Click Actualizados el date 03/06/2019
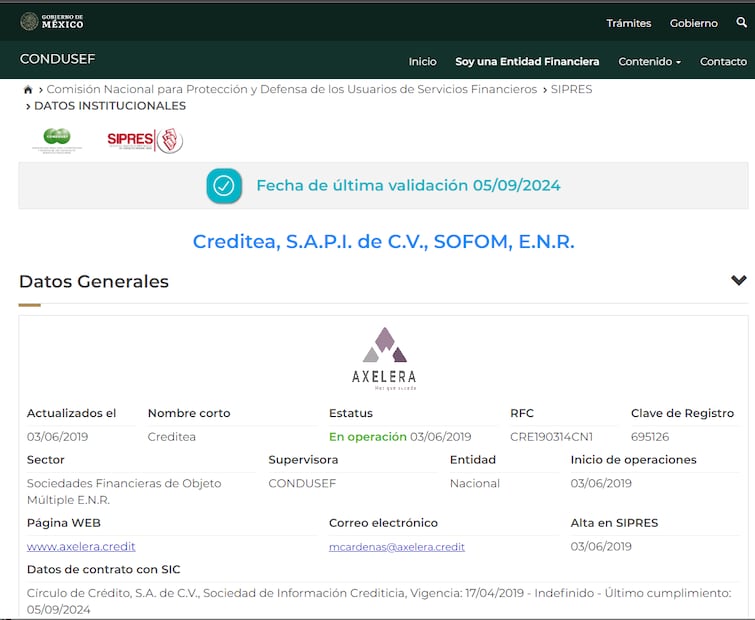This screenshot has width=755, height=620. pos(57,437)
